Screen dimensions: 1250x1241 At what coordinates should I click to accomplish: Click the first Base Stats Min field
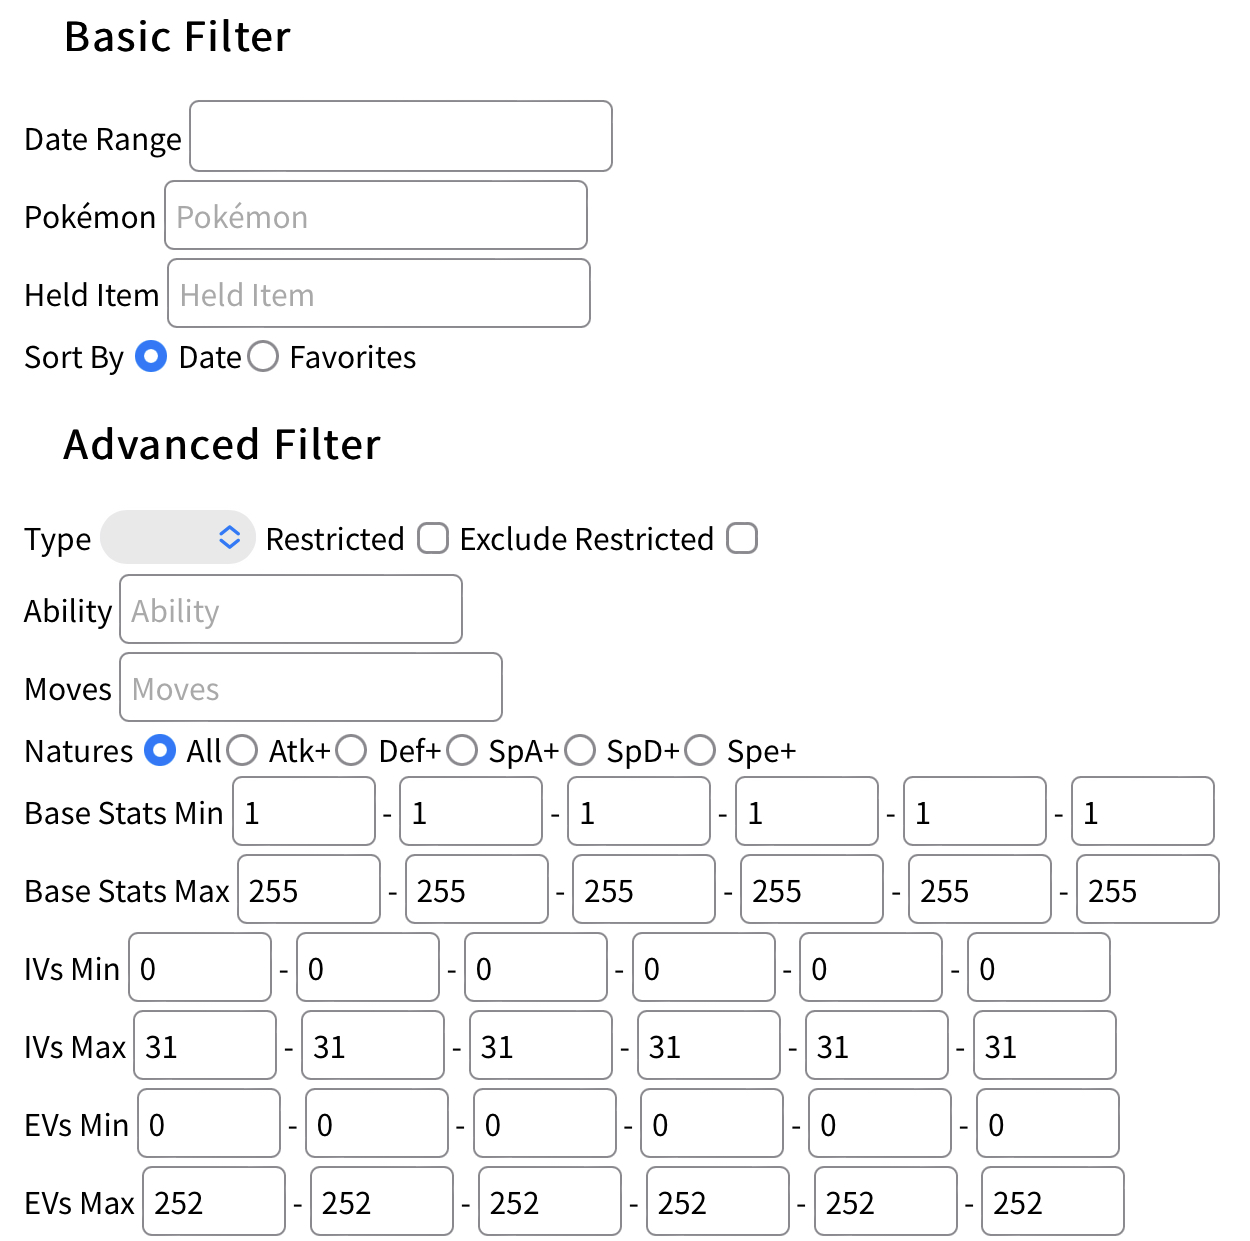tap(304, 811)
